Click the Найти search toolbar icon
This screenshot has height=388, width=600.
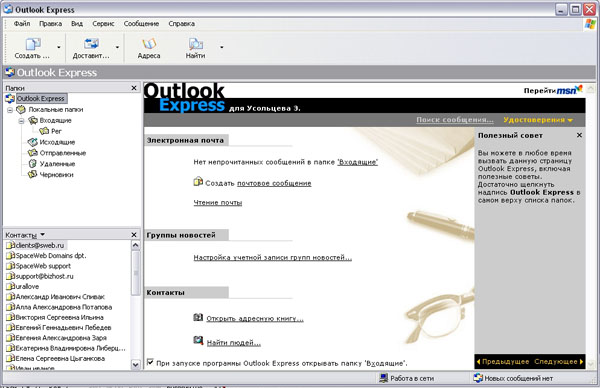[196, 44]
